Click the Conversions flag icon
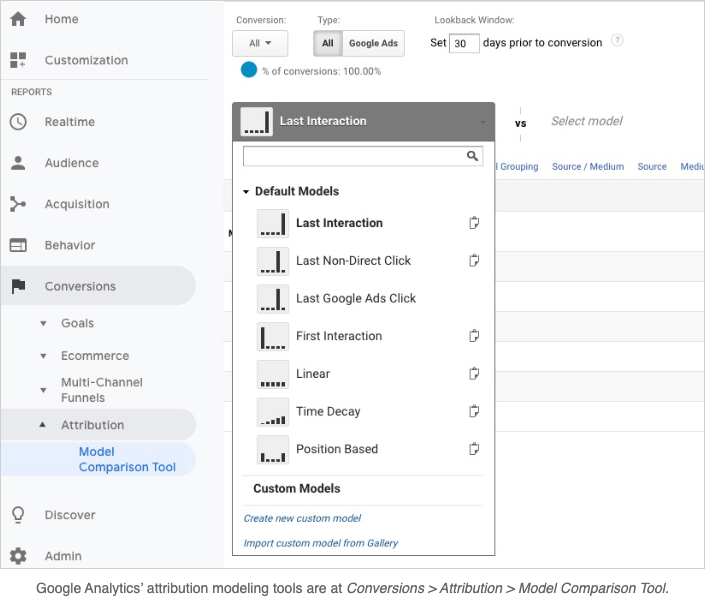This screenshot has height=607, width=706. tap(18, 286)
